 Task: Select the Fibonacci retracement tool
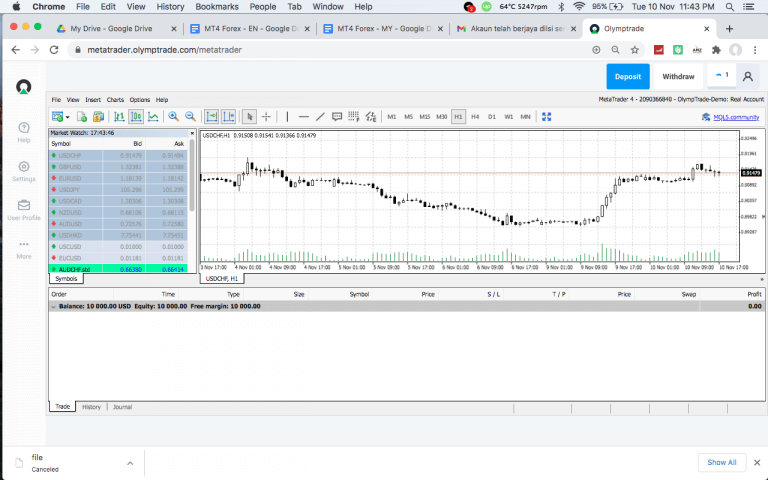point(354,117)
